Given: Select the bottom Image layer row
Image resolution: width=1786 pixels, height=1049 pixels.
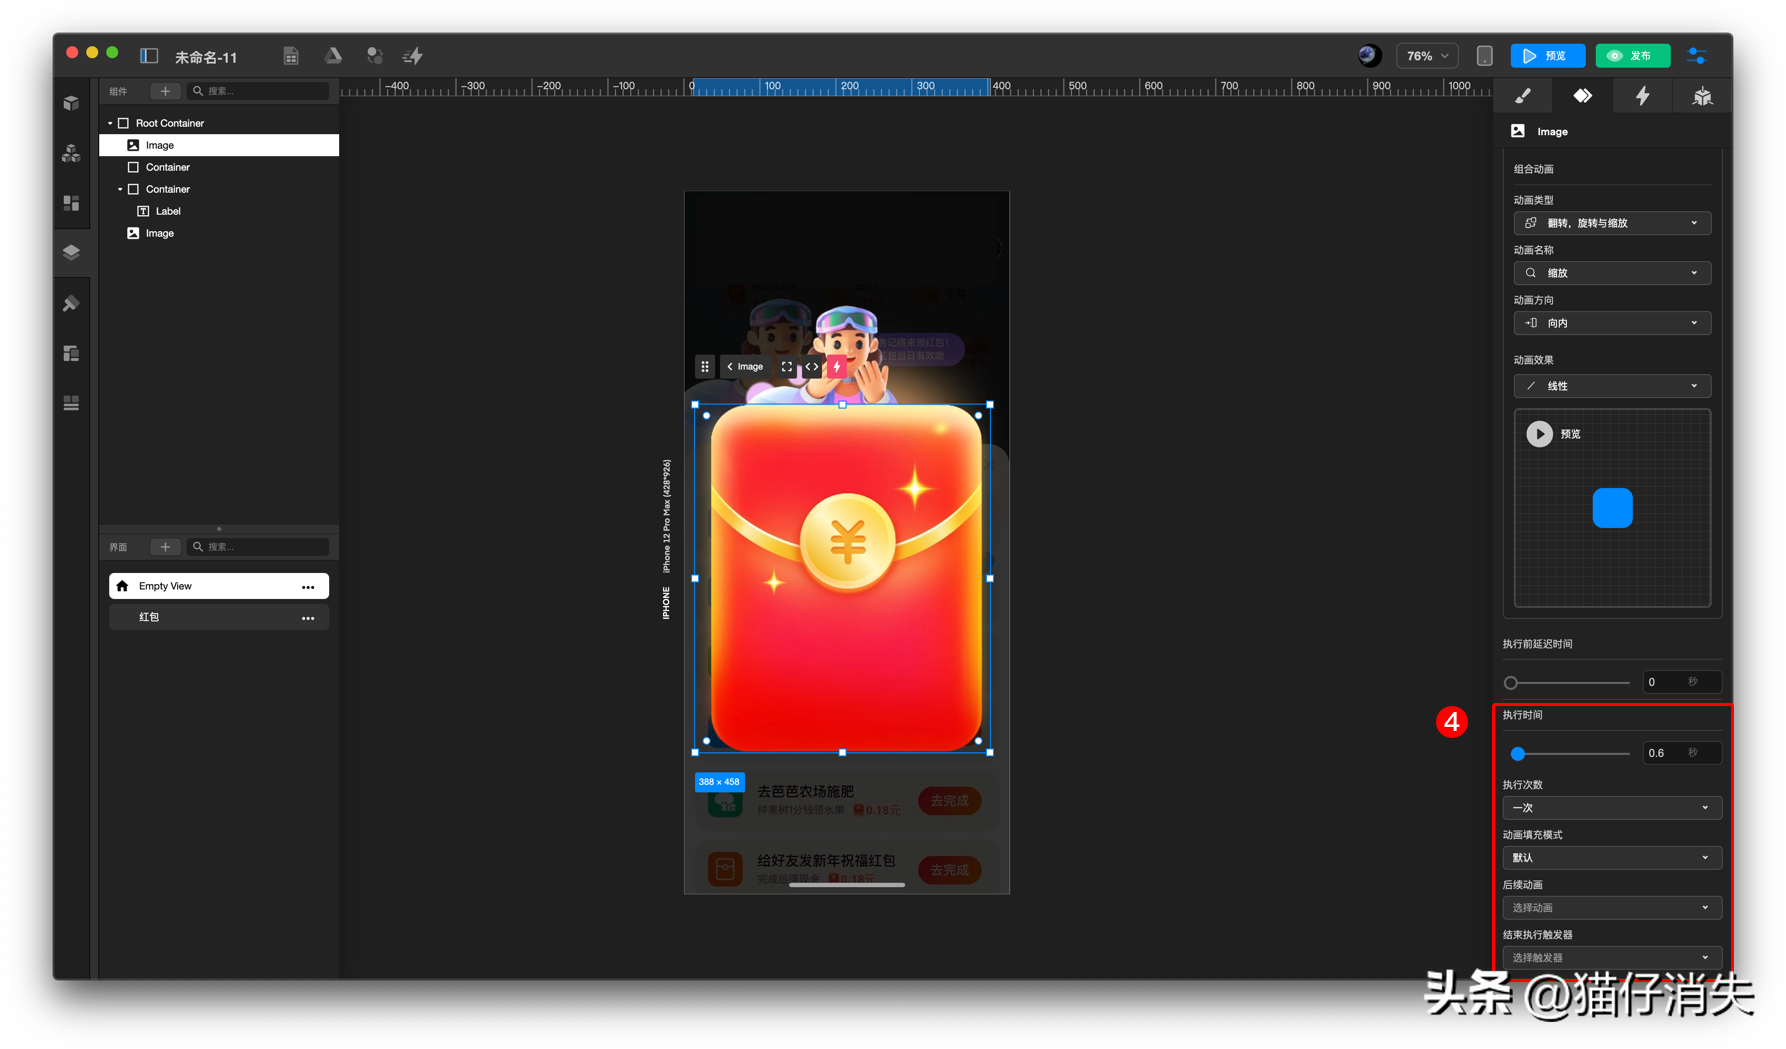Looking at the screenshot, I should tap(219, 233).
